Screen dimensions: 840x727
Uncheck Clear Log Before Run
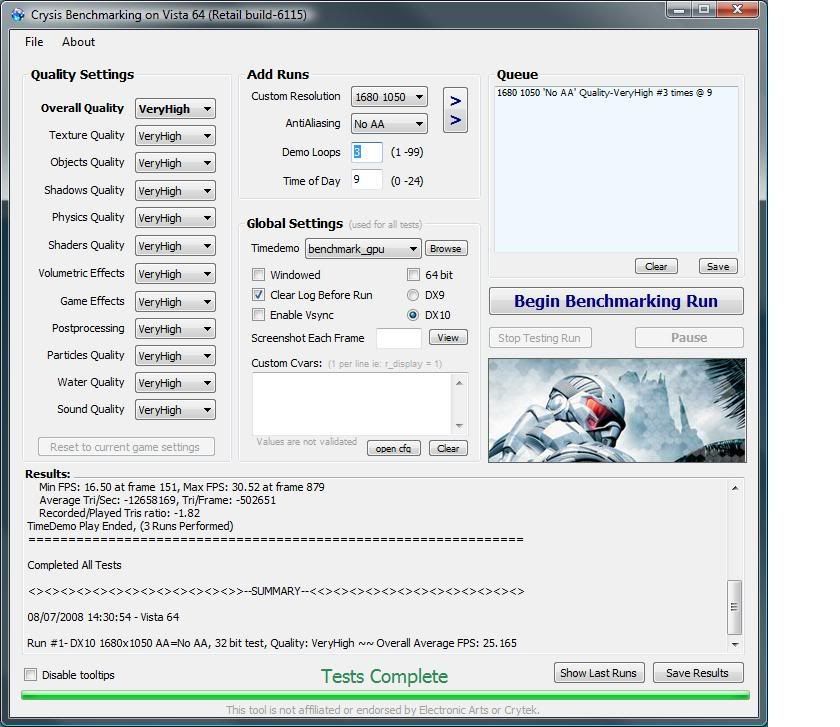(x=258, y=295)
